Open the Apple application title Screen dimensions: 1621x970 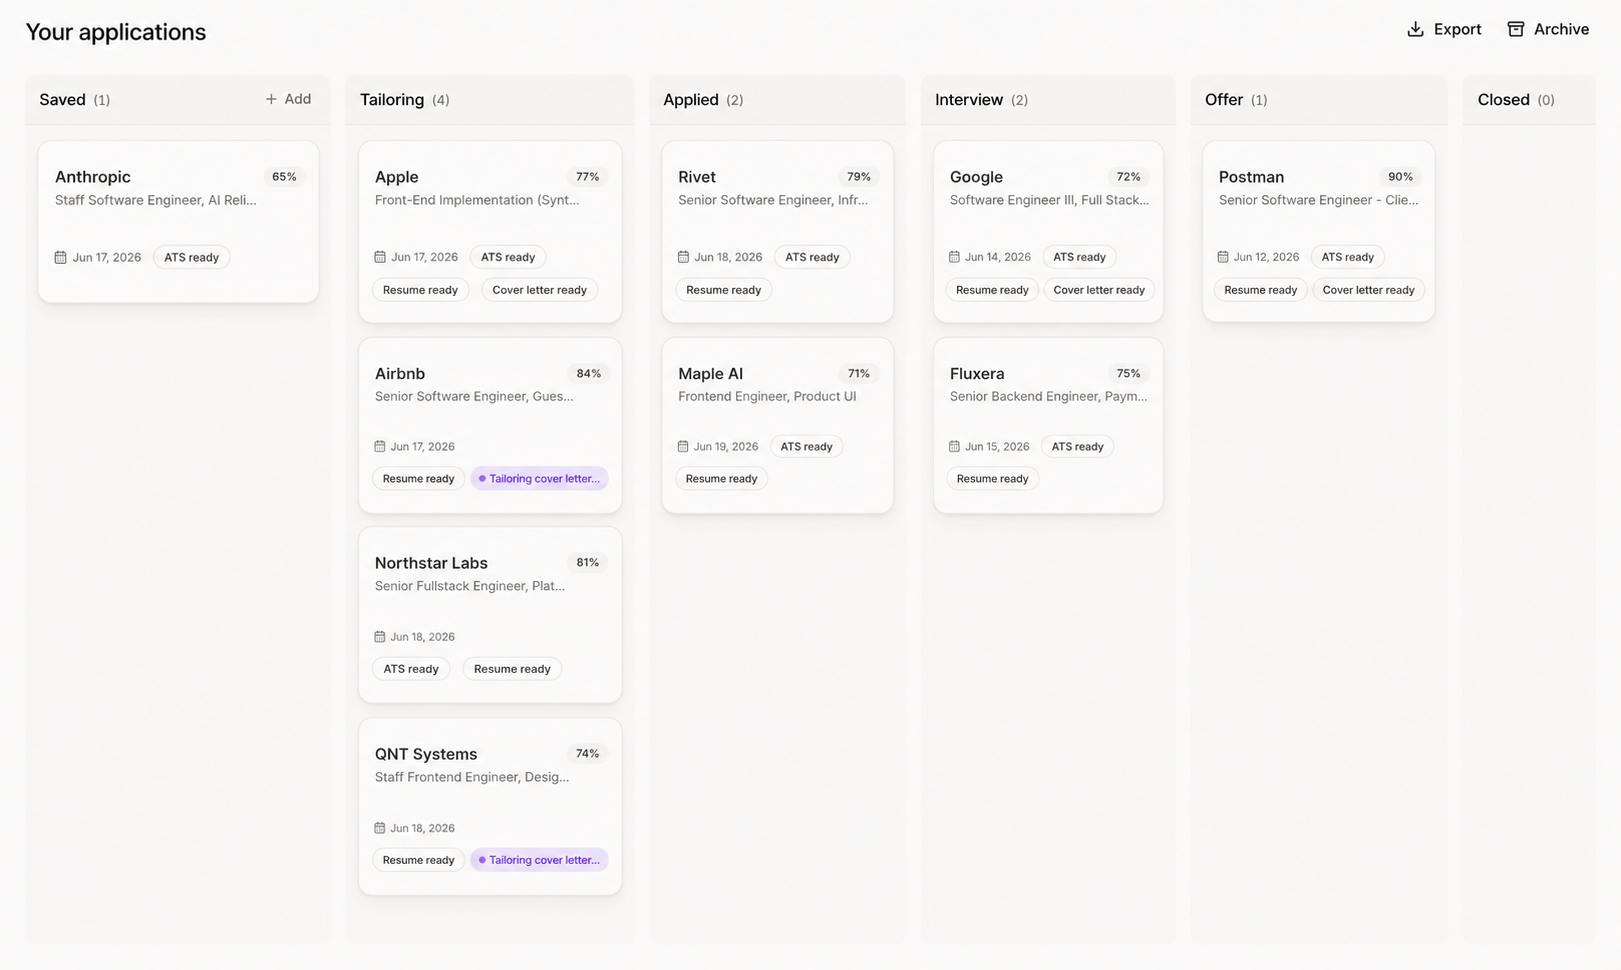point(397,177)
